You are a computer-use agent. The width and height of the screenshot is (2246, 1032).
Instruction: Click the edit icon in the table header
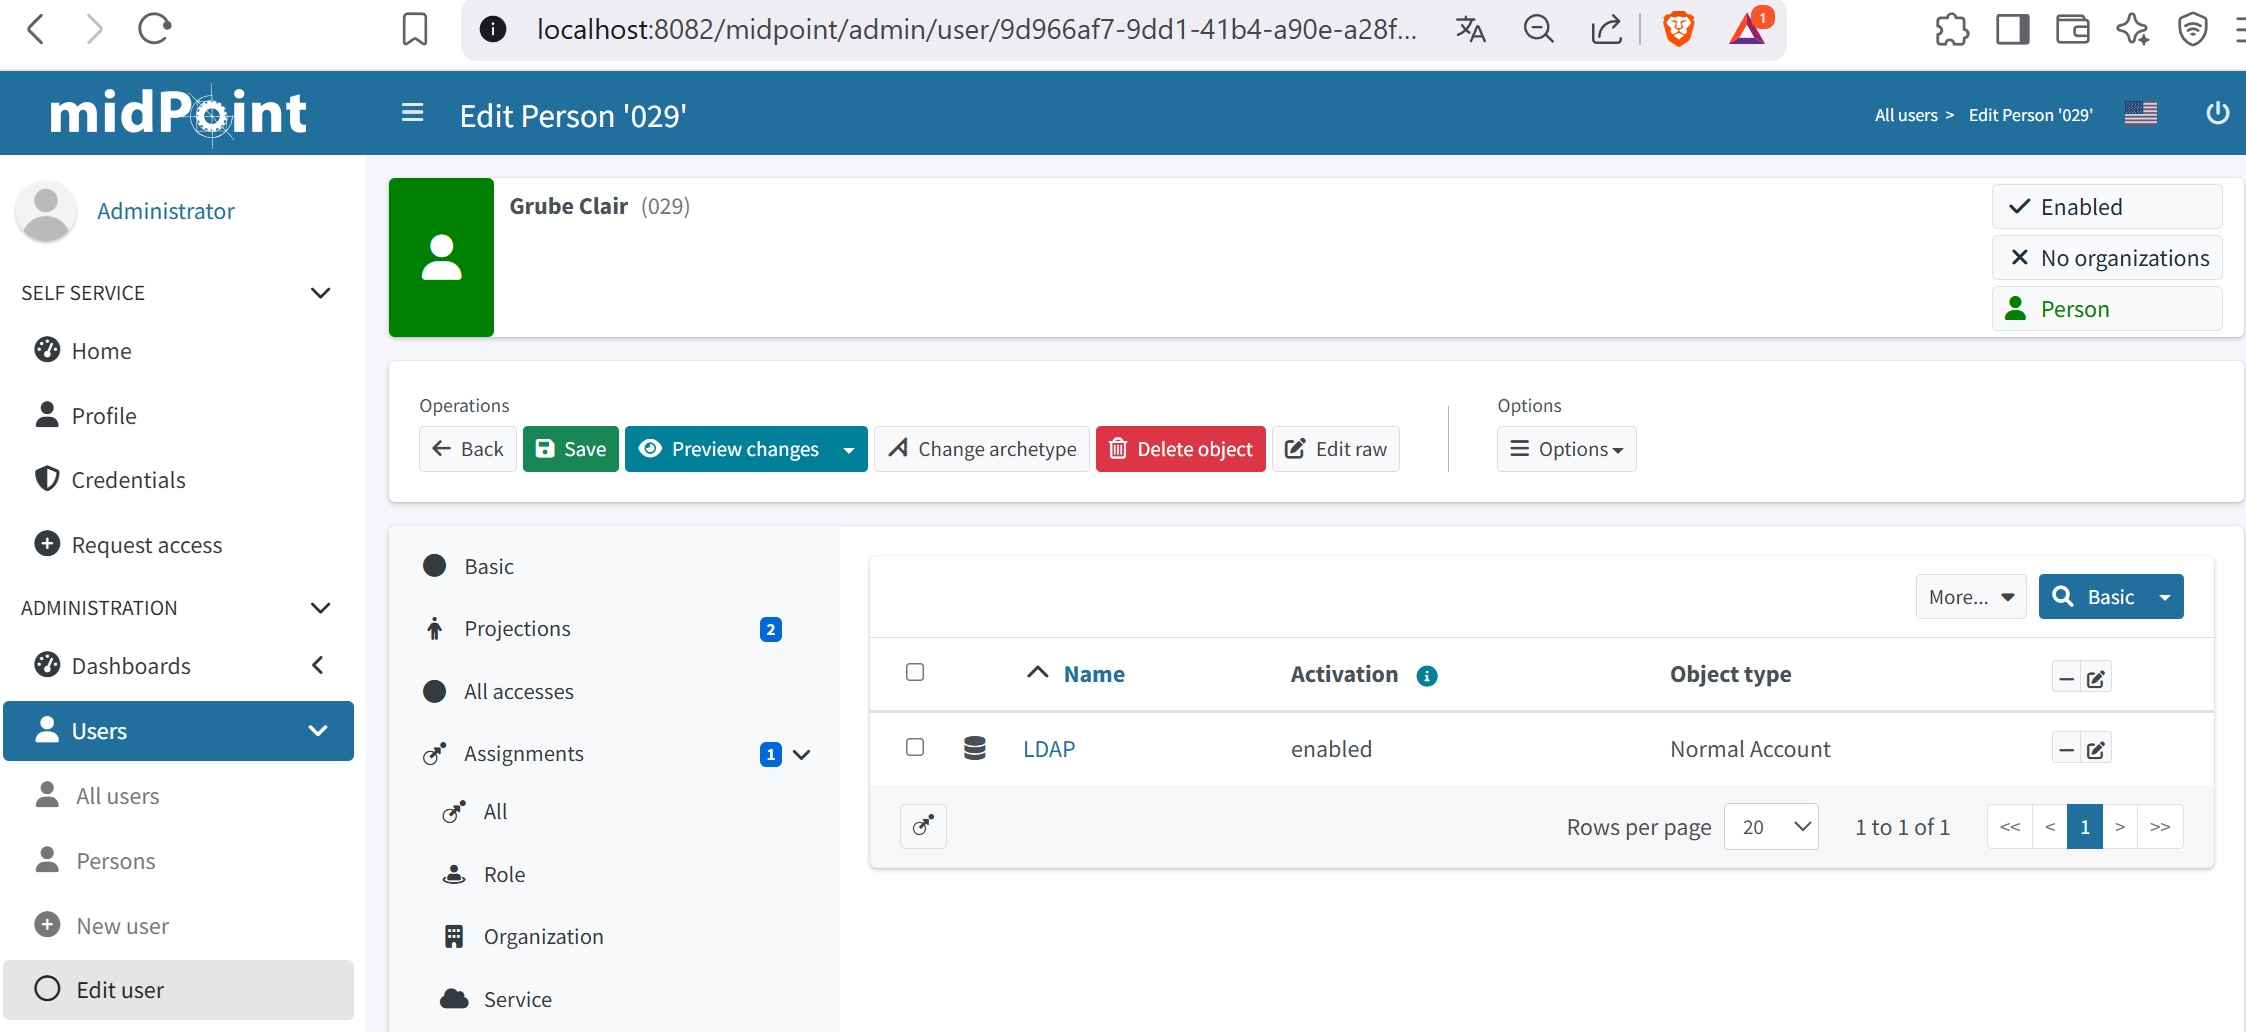2096,678
